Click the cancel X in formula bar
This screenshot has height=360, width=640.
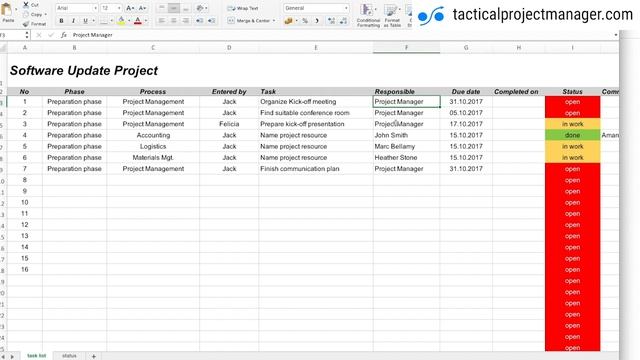(x=39, y=35)
